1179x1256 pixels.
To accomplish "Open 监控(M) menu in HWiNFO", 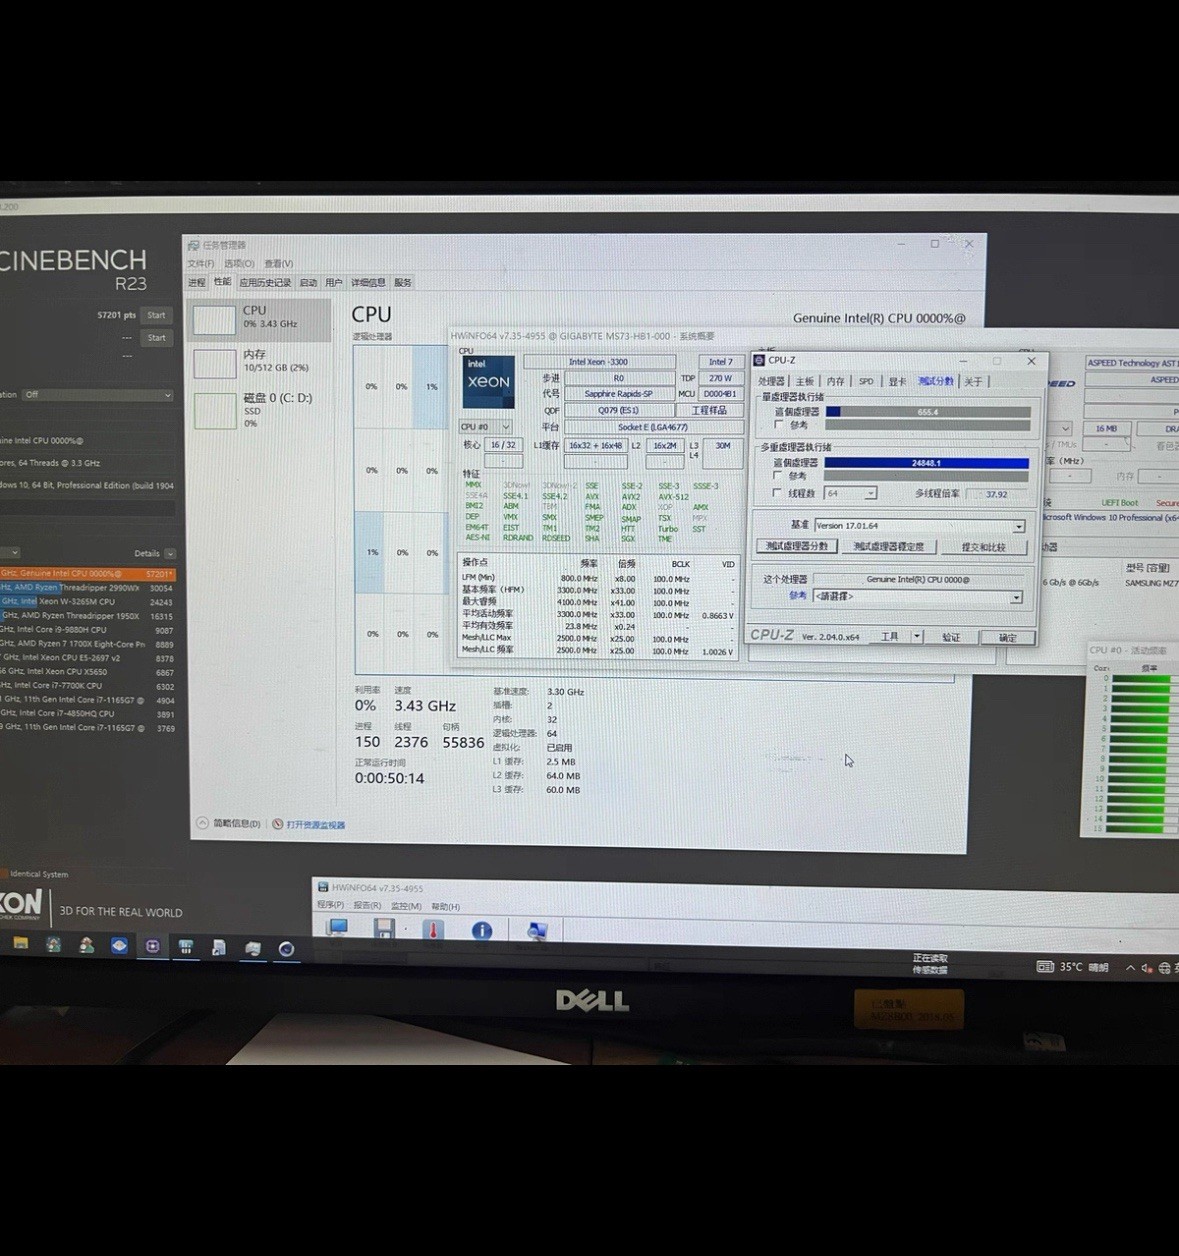I will pyautogui.click(x=406, y=906).
